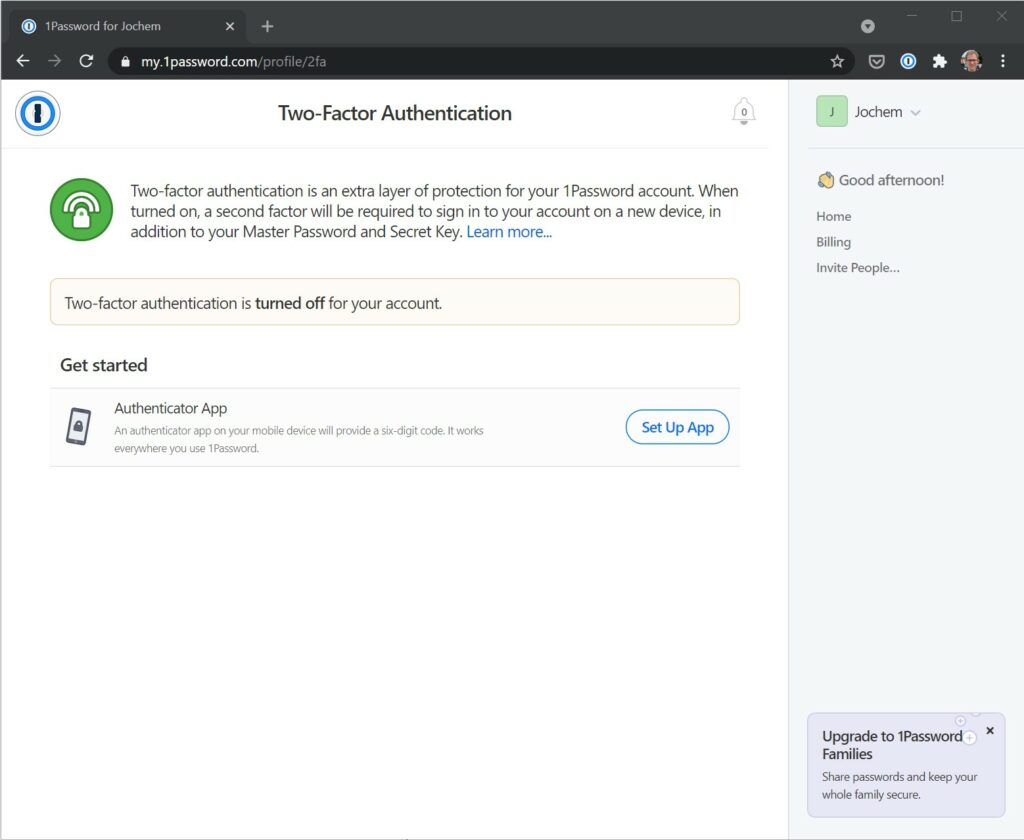Click the Get started heading

104,364
